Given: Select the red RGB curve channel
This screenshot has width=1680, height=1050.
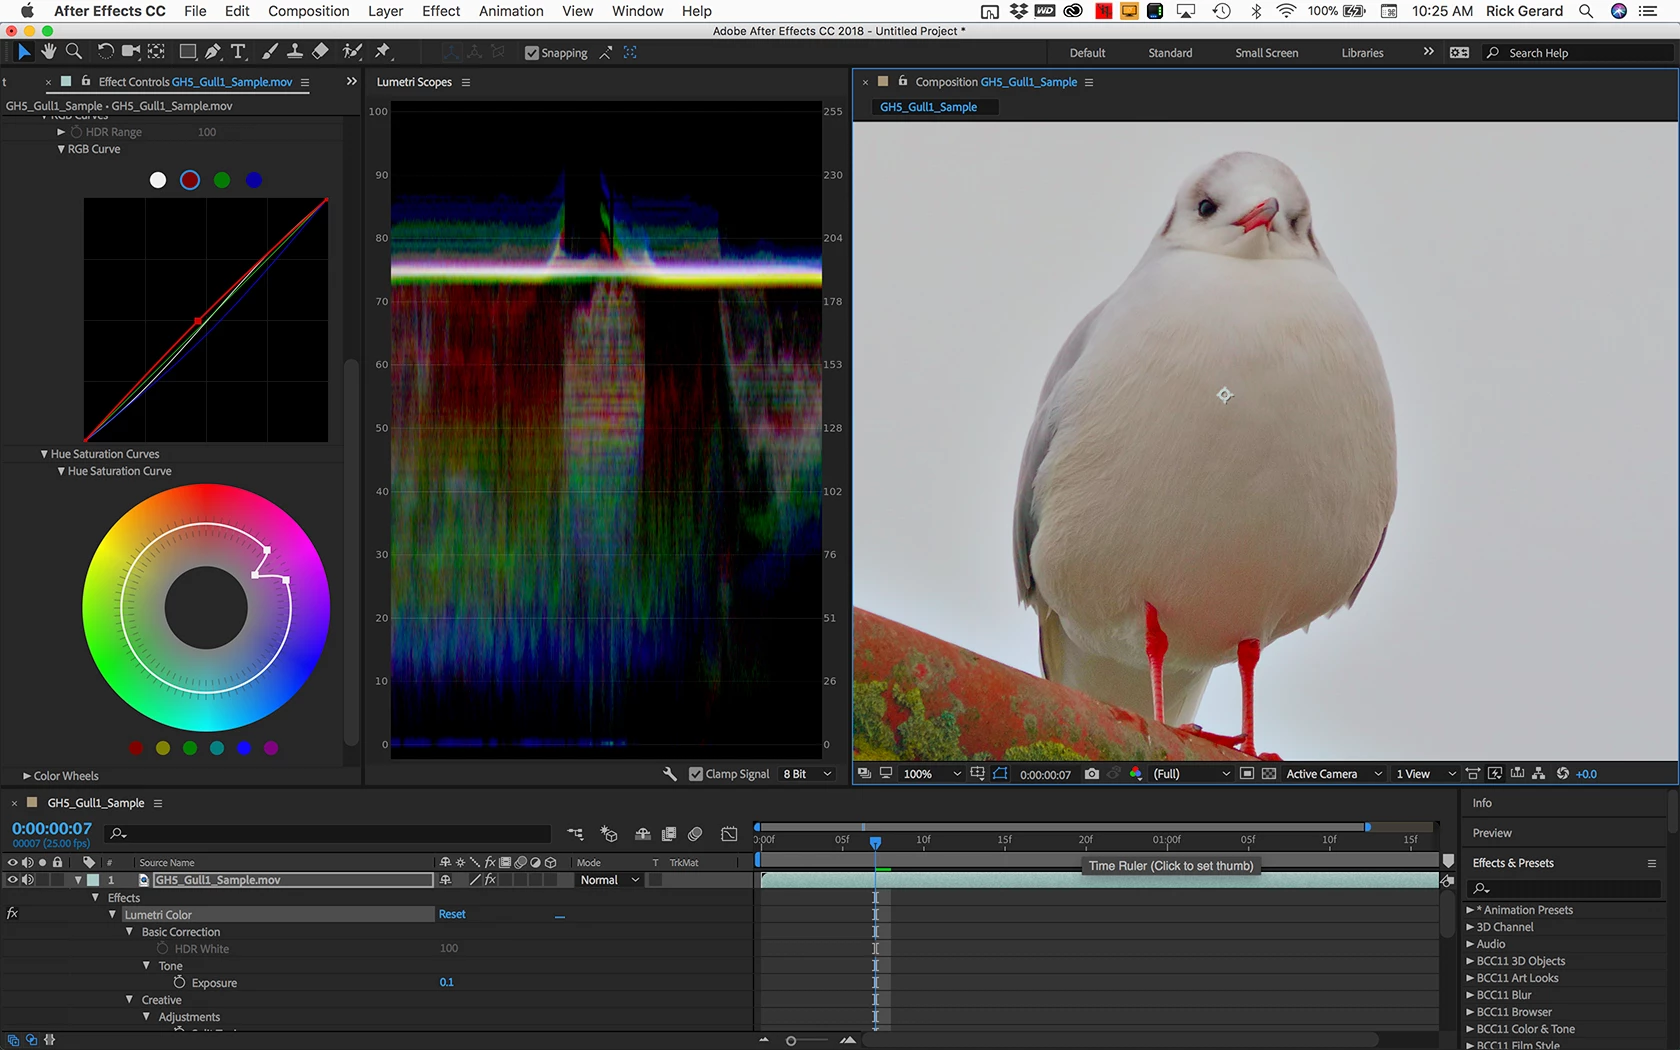Looking at the screenshot, I should point(190,180).
